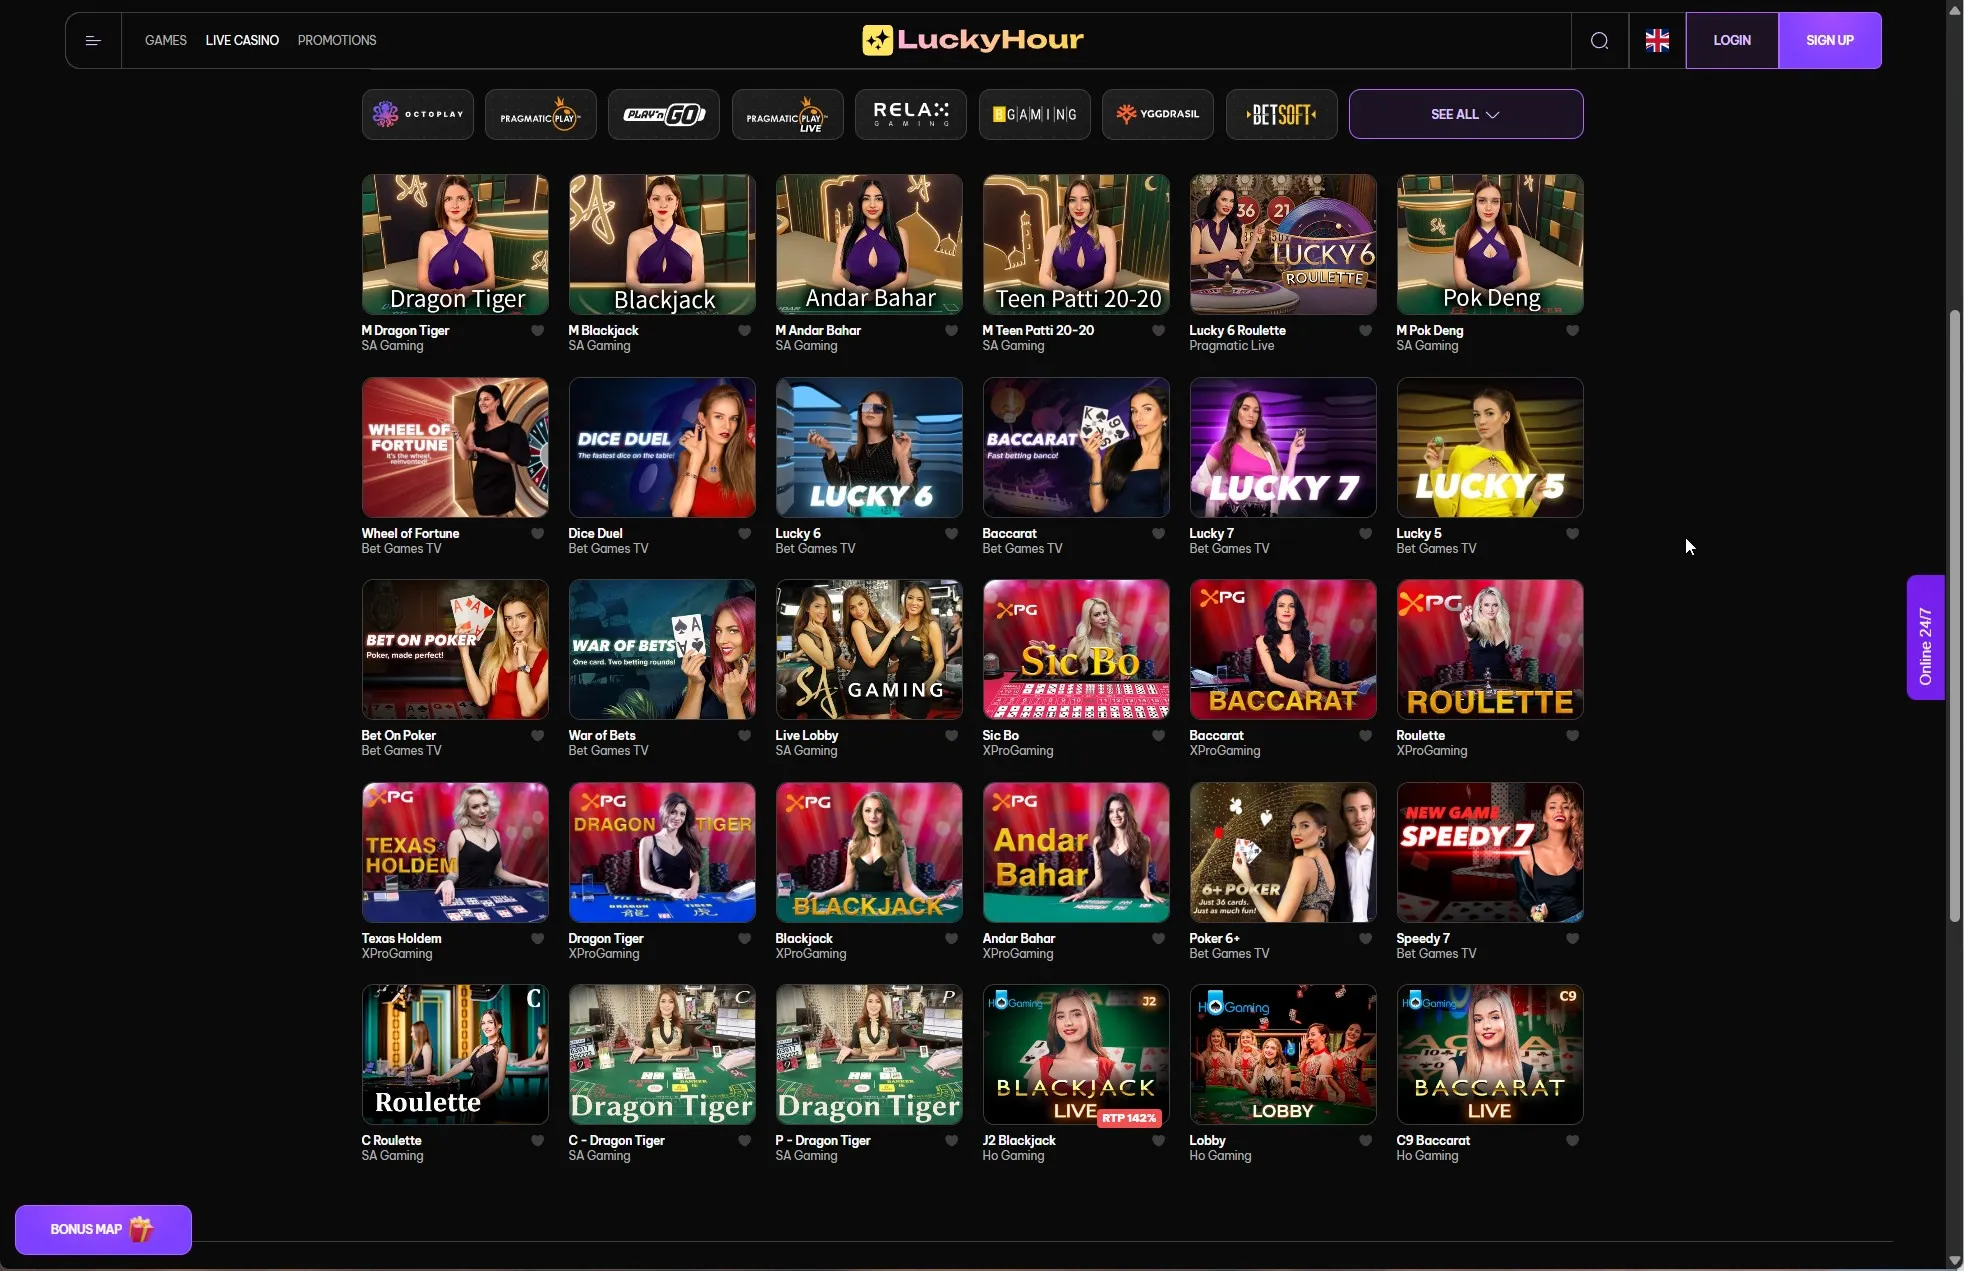Click the scrollbar down arrow

point(1955,1261)
